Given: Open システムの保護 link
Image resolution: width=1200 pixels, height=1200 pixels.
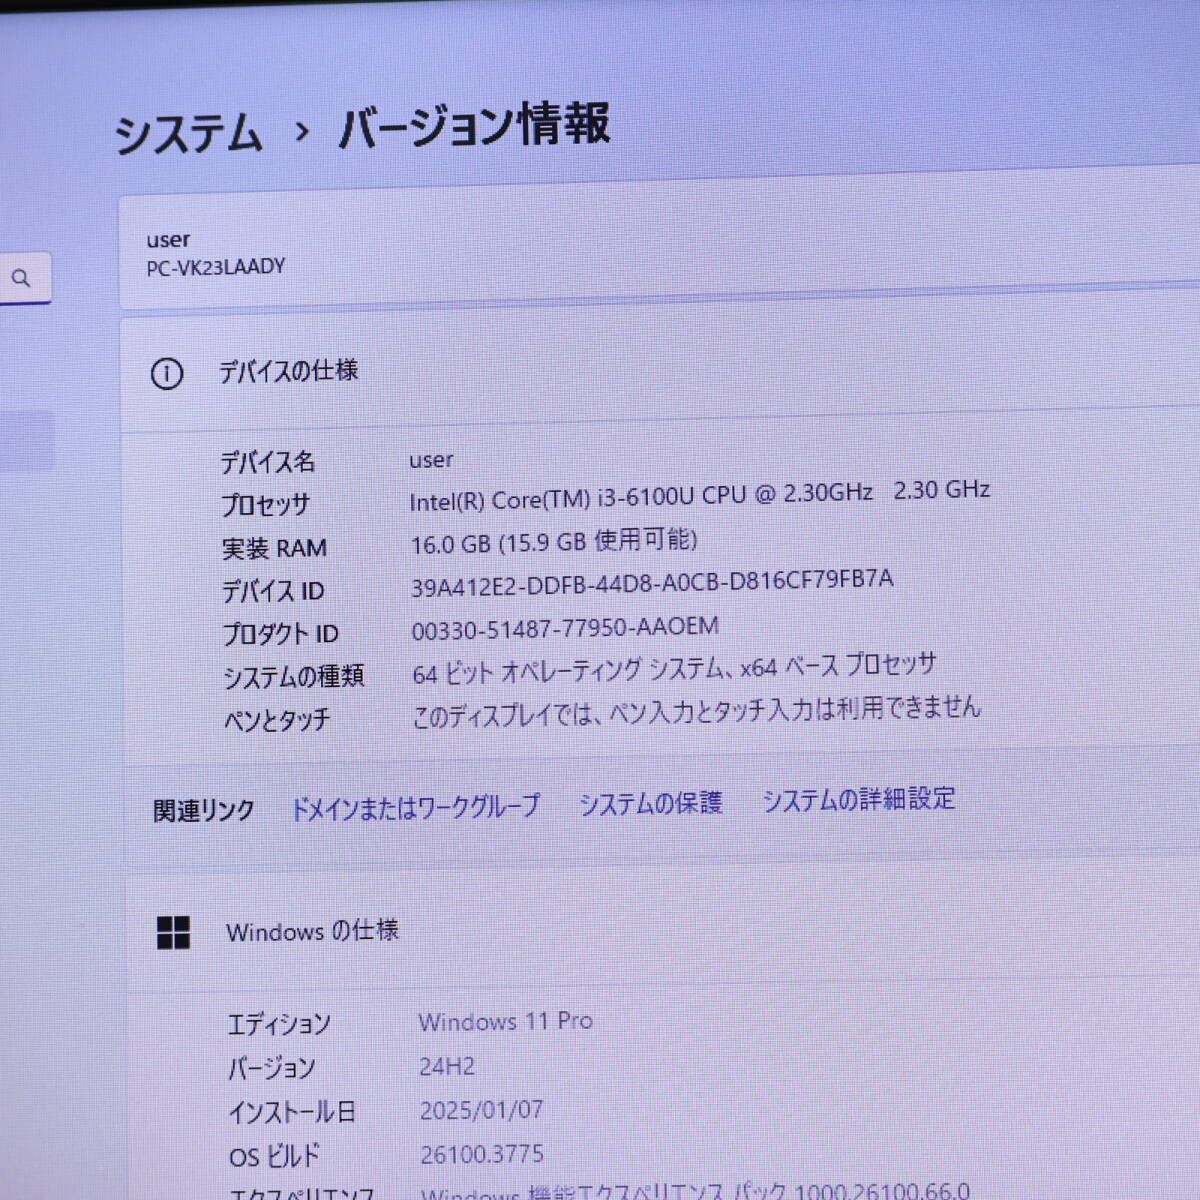Looking at the screenshot, I should click(x=651, y=803).
